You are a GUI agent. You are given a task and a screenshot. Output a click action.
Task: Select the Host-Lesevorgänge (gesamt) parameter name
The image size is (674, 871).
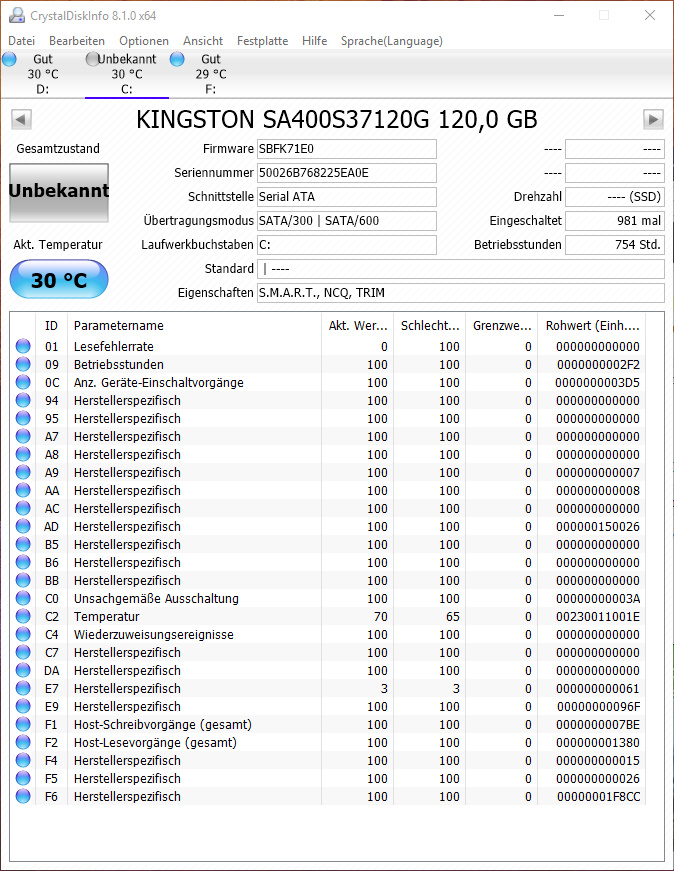pyautogui.click(x=155, y=743)
